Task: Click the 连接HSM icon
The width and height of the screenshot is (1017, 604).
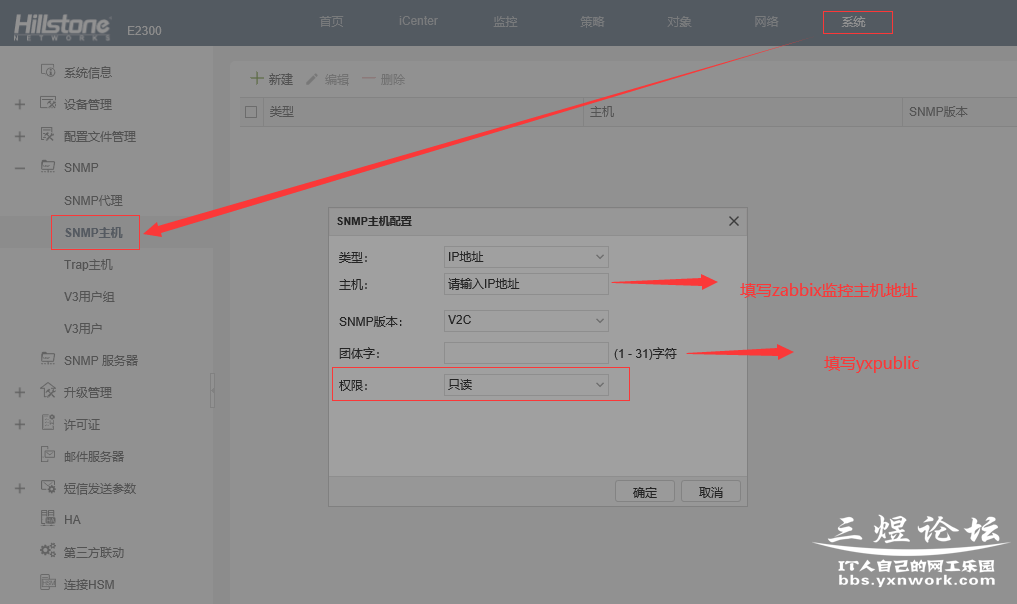Action: pos(48,582)
